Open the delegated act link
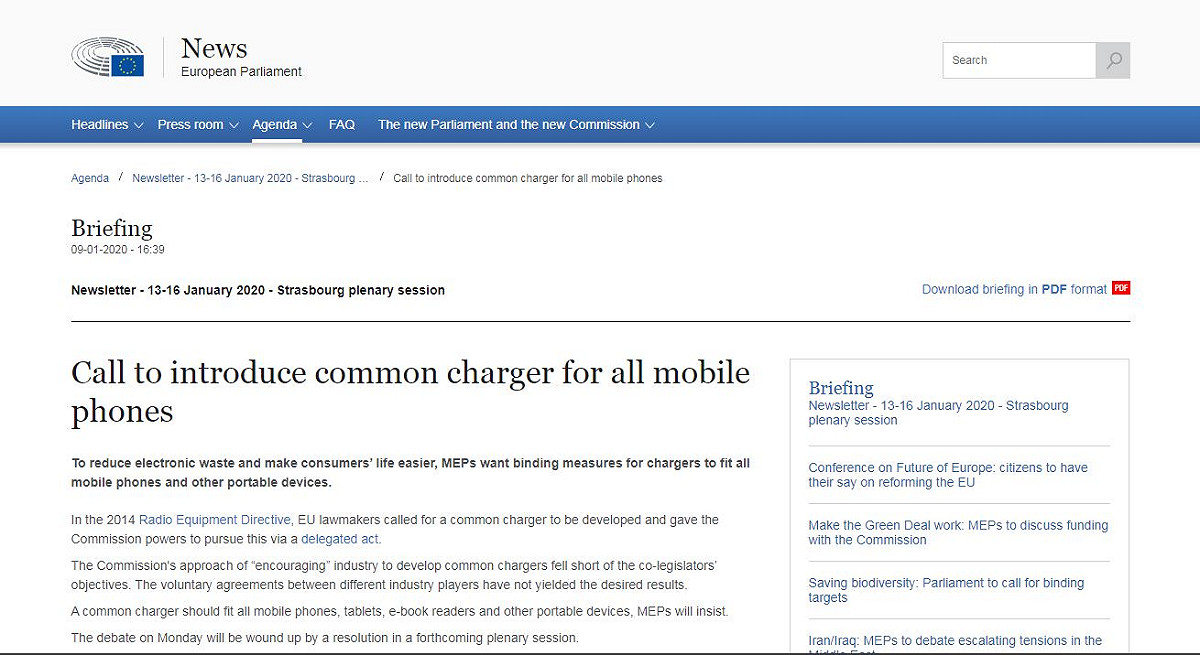1200x655 pixels. point(340,539)
